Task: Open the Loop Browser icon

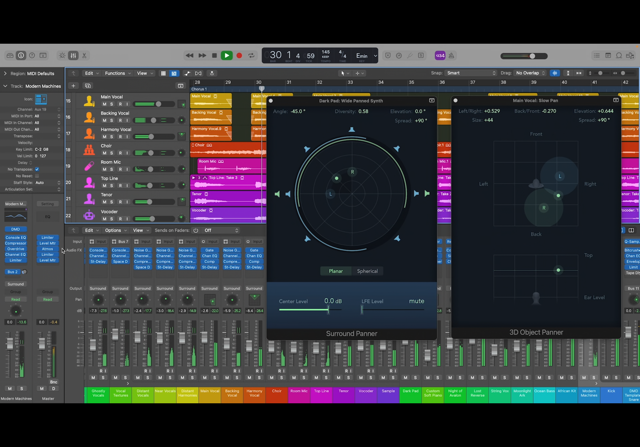Action: pos(619,56)
